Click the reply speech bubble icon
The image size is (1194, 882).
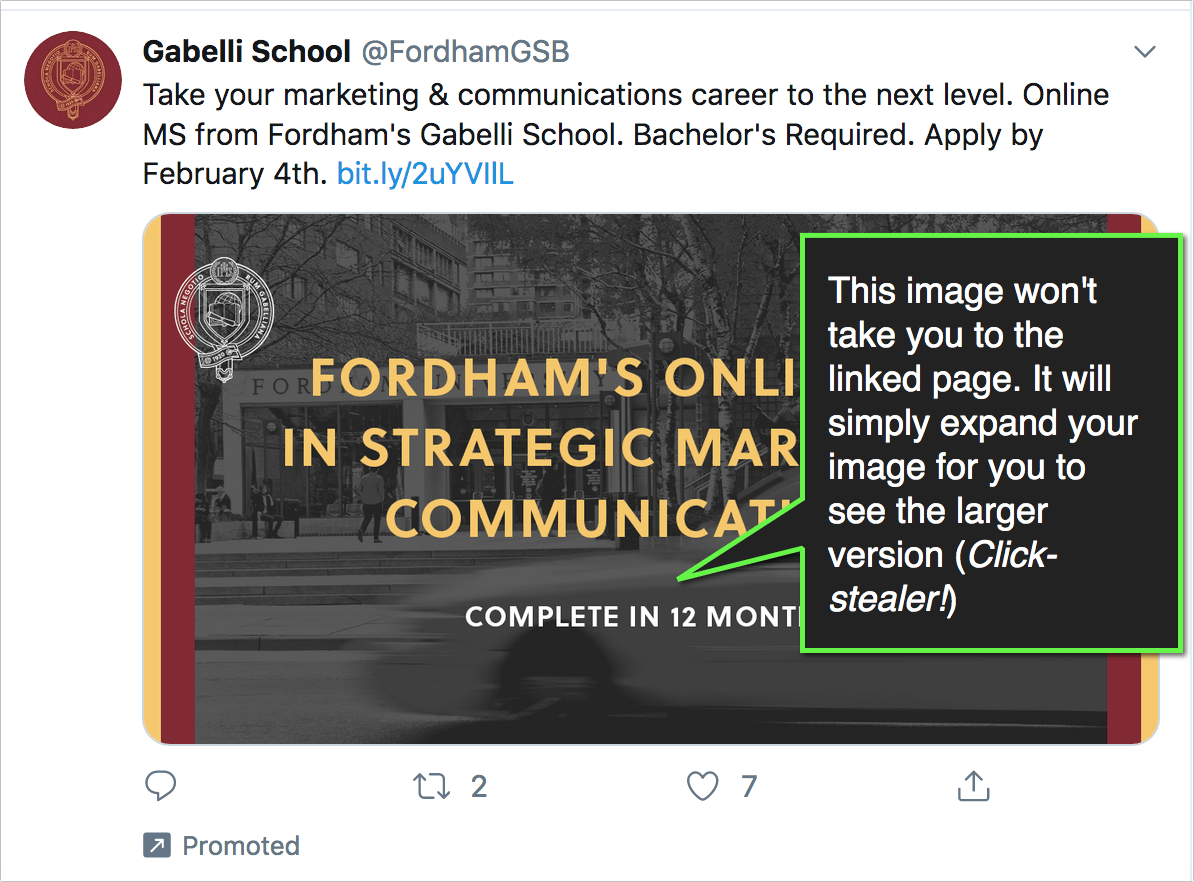pos(161,786)
